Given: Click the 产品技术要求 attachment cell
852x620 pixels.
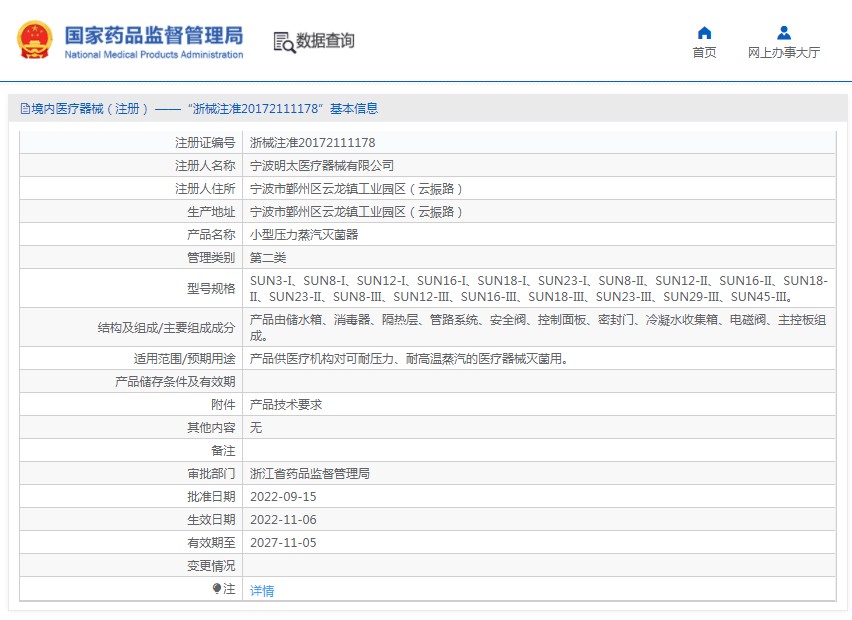Looking at the screenshot, I should coord(285,405).
